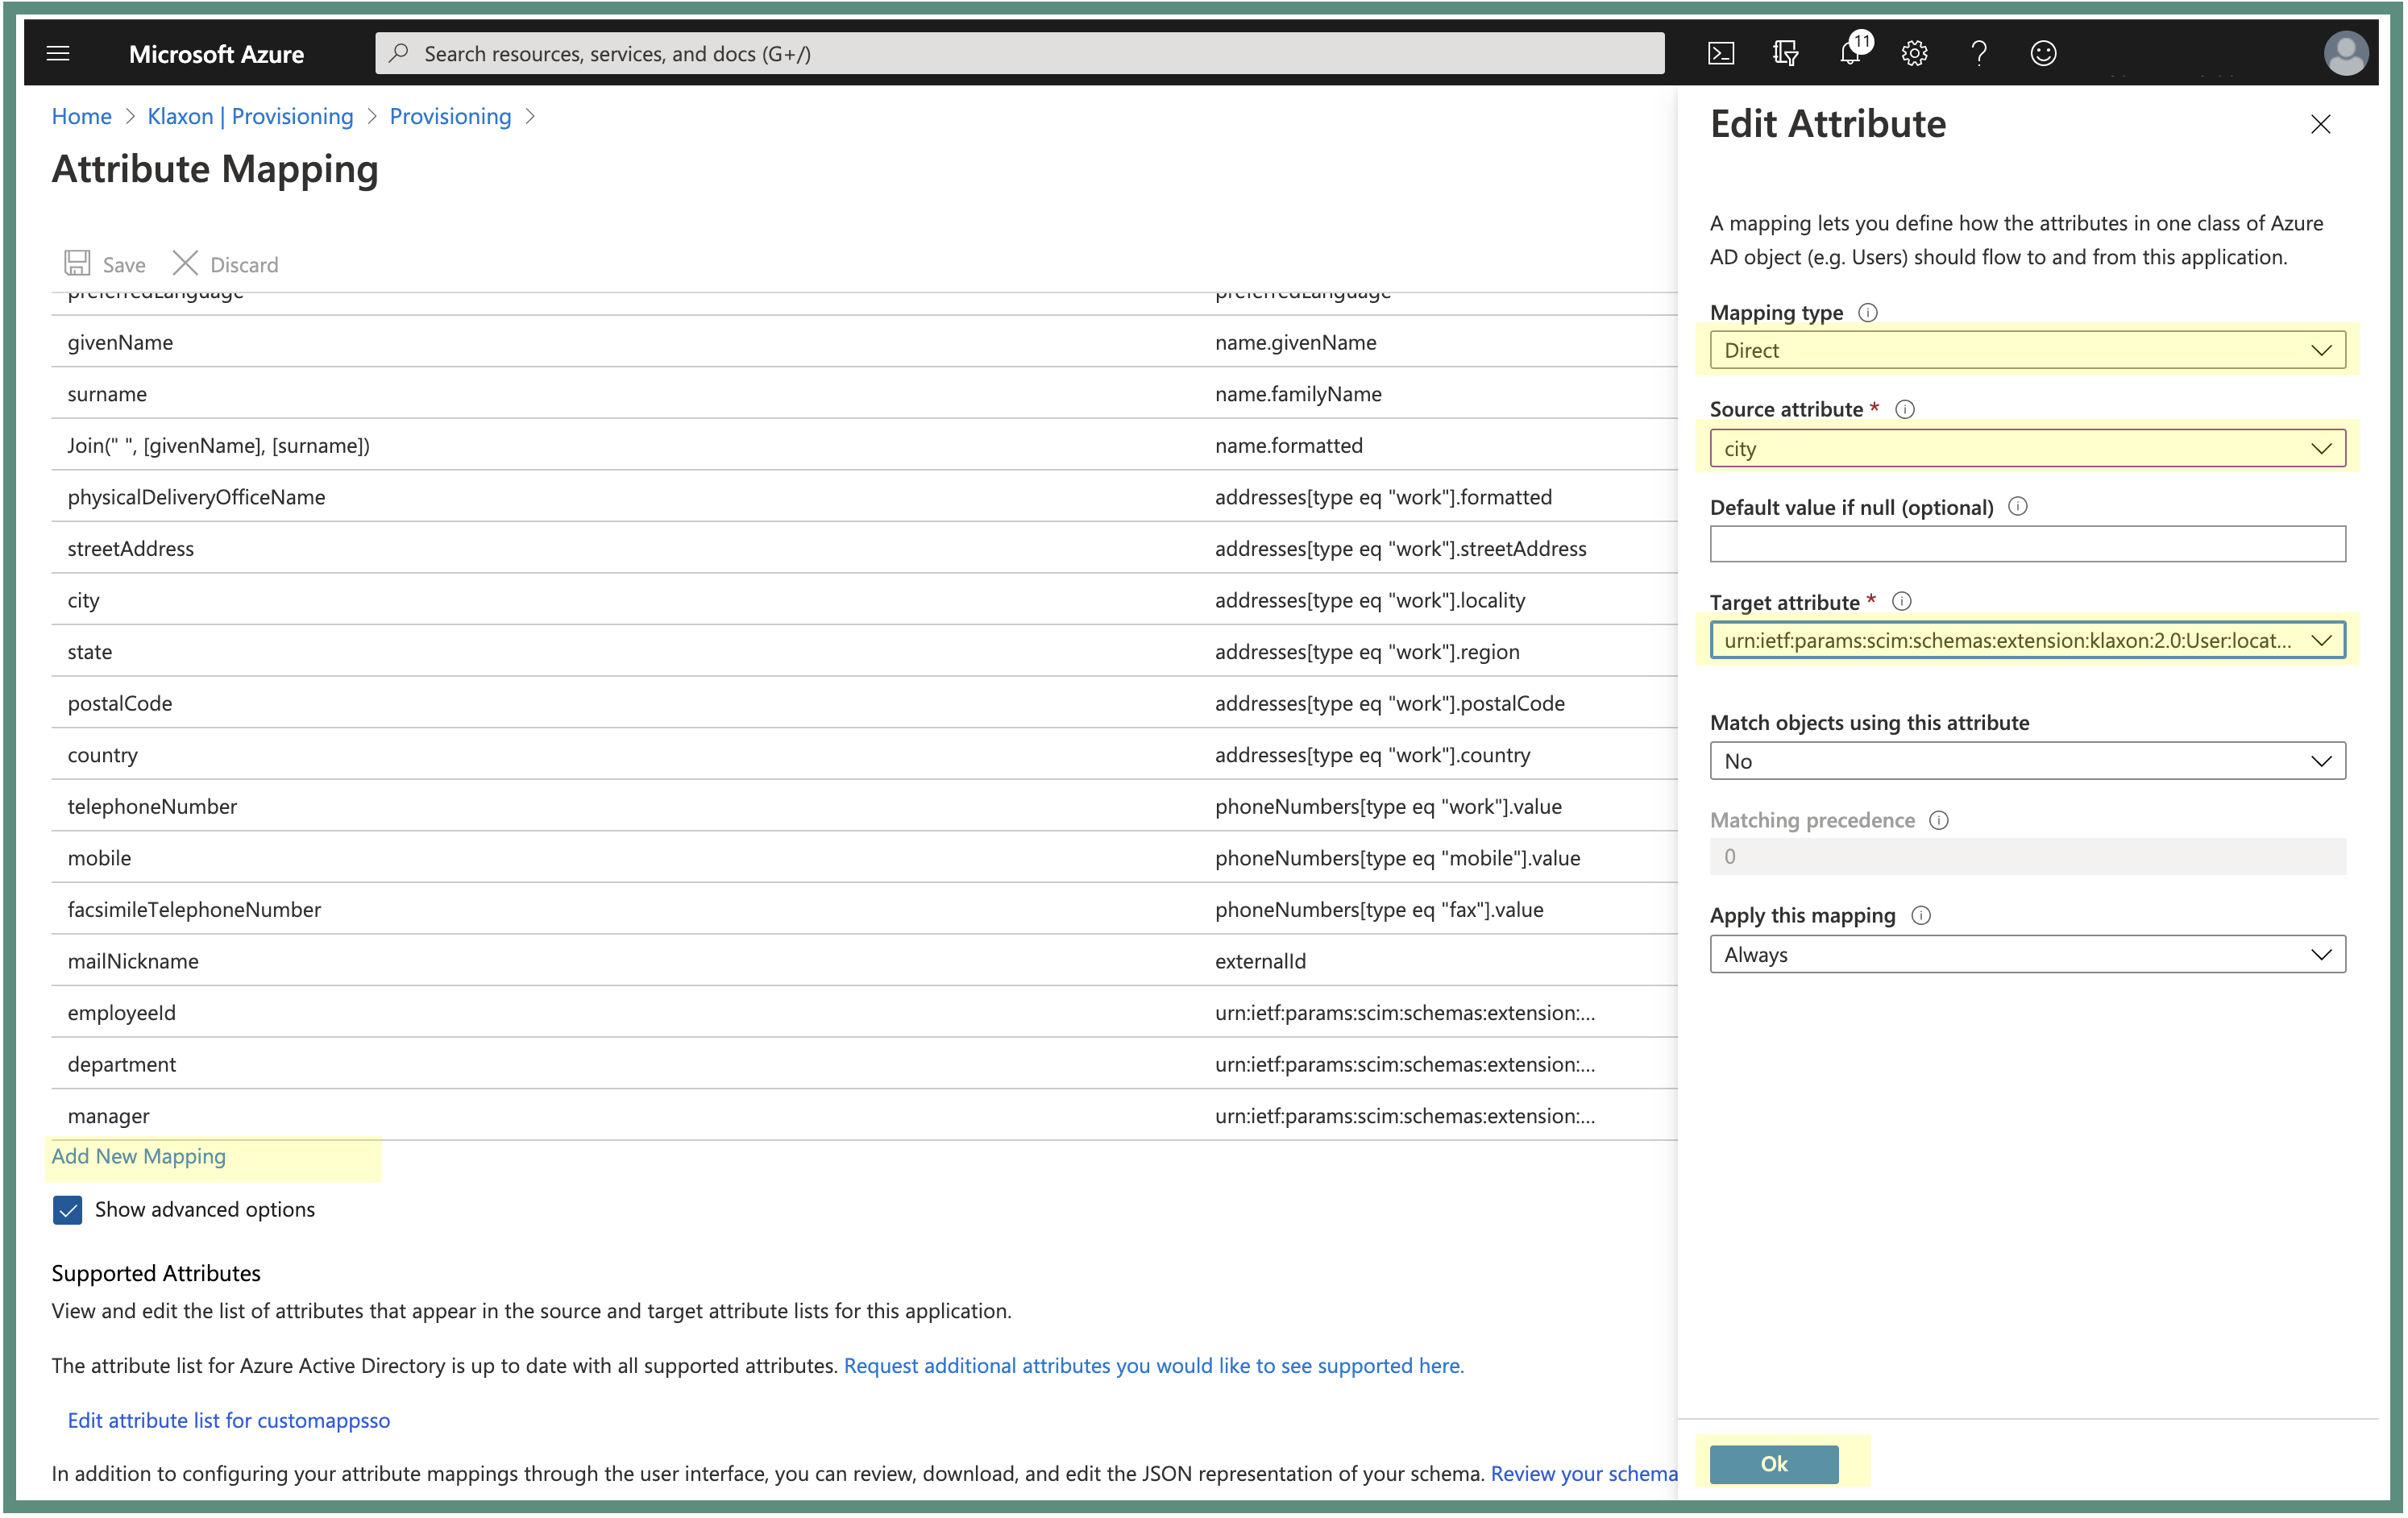Uncheck Show advanced options checkbox
Viewport: 2408px width, 1518px height.
(x=67, y=1210)
